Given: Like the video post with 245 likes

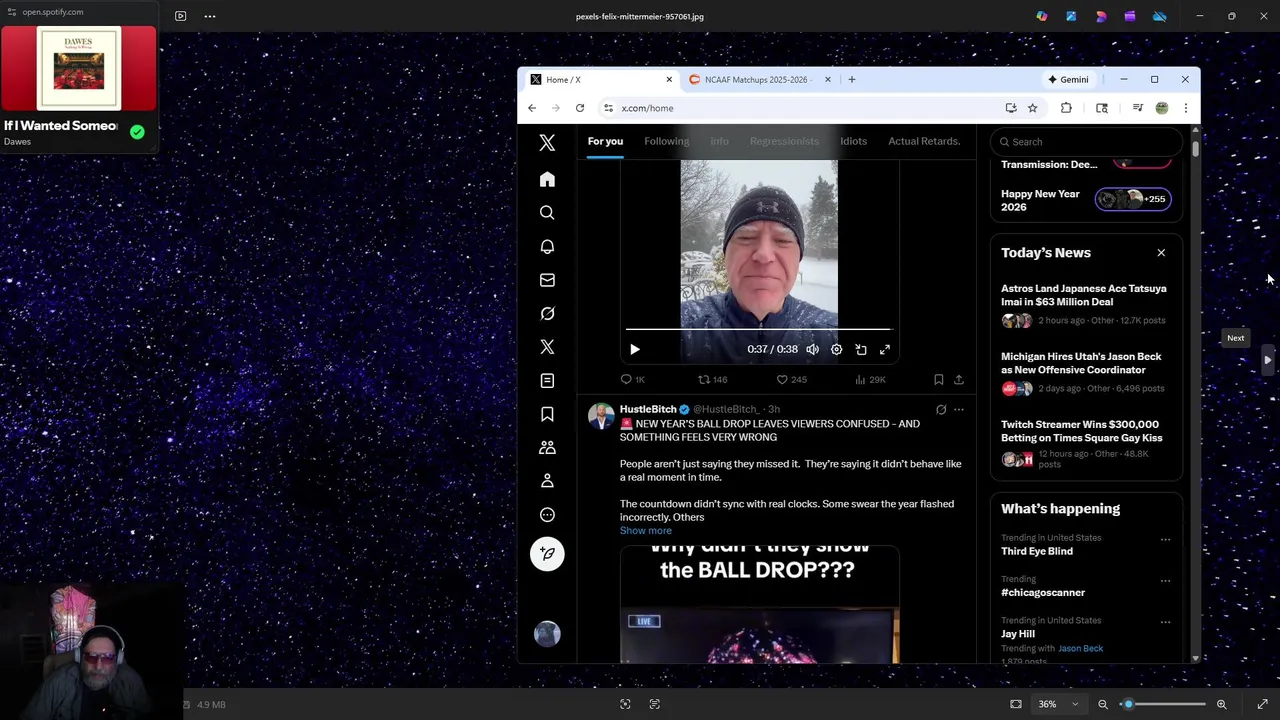Looking at the screenshot, I should (x=792, y=380).
